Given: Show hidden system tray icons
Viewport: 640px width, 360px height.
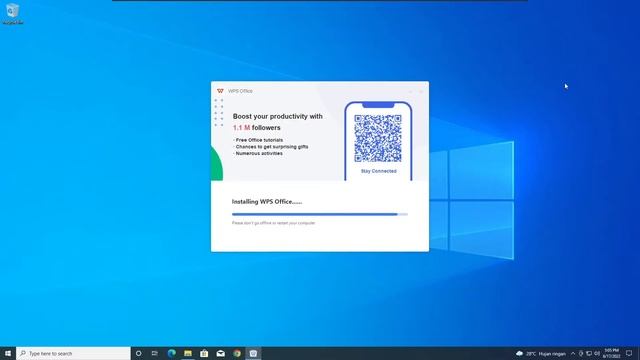Looking at the screenshot, I should coord(573,353).
